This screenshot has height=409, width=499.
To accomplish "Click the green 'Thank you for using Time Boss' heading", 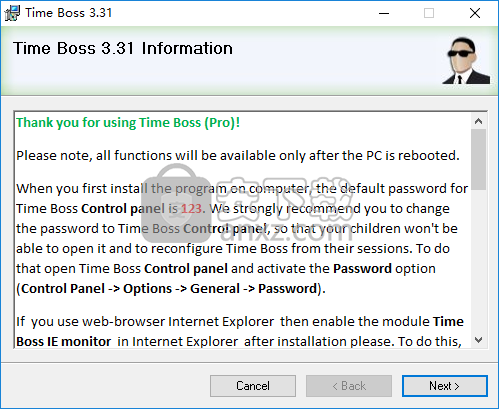I will click(x=128, y=123).
